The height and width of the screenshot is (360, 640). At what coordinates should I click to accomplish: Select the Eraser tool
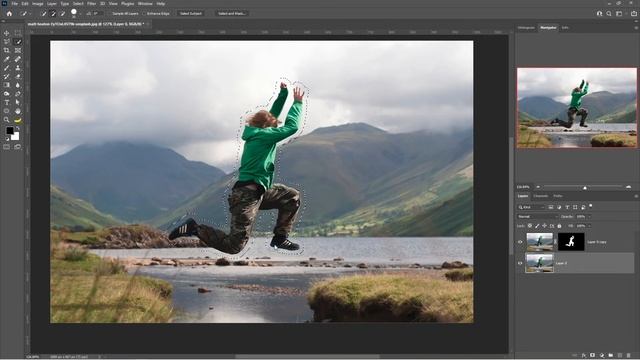click(x=18, y=76)
